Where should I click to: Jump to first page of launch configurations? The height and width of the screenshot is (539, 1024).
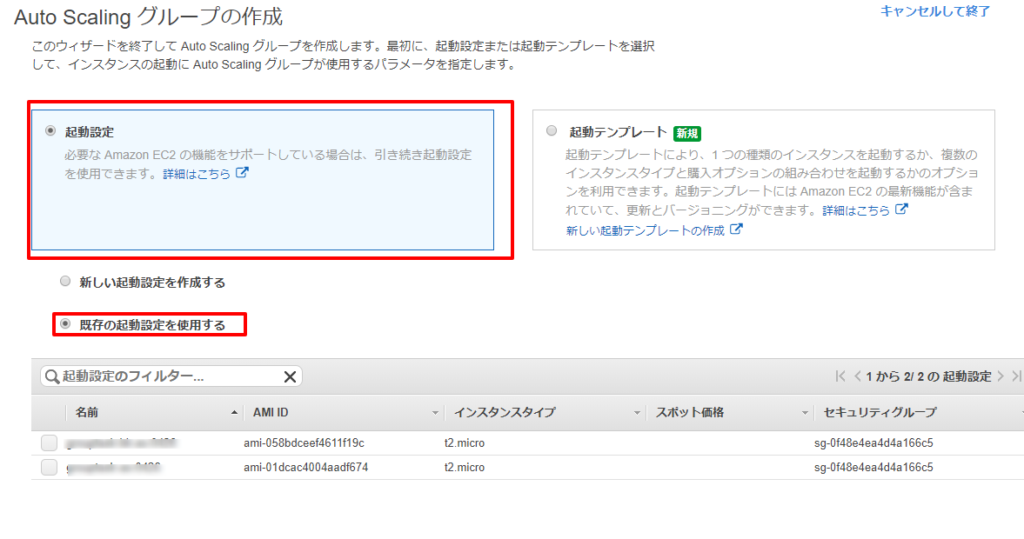coord(841,377)
